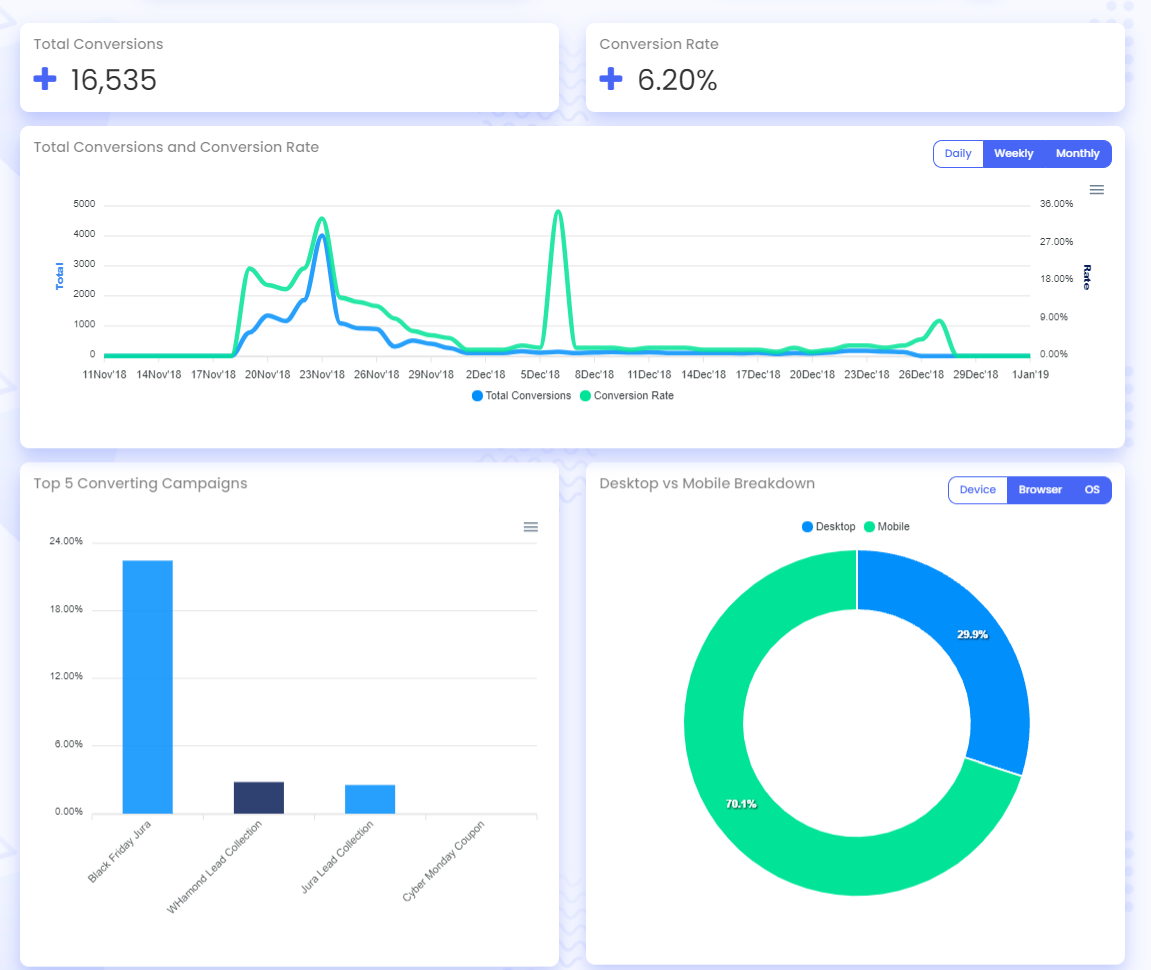Click the plus icon on Total Conversions card
This screenshot has width=1151, height=970.
(45, 78)
